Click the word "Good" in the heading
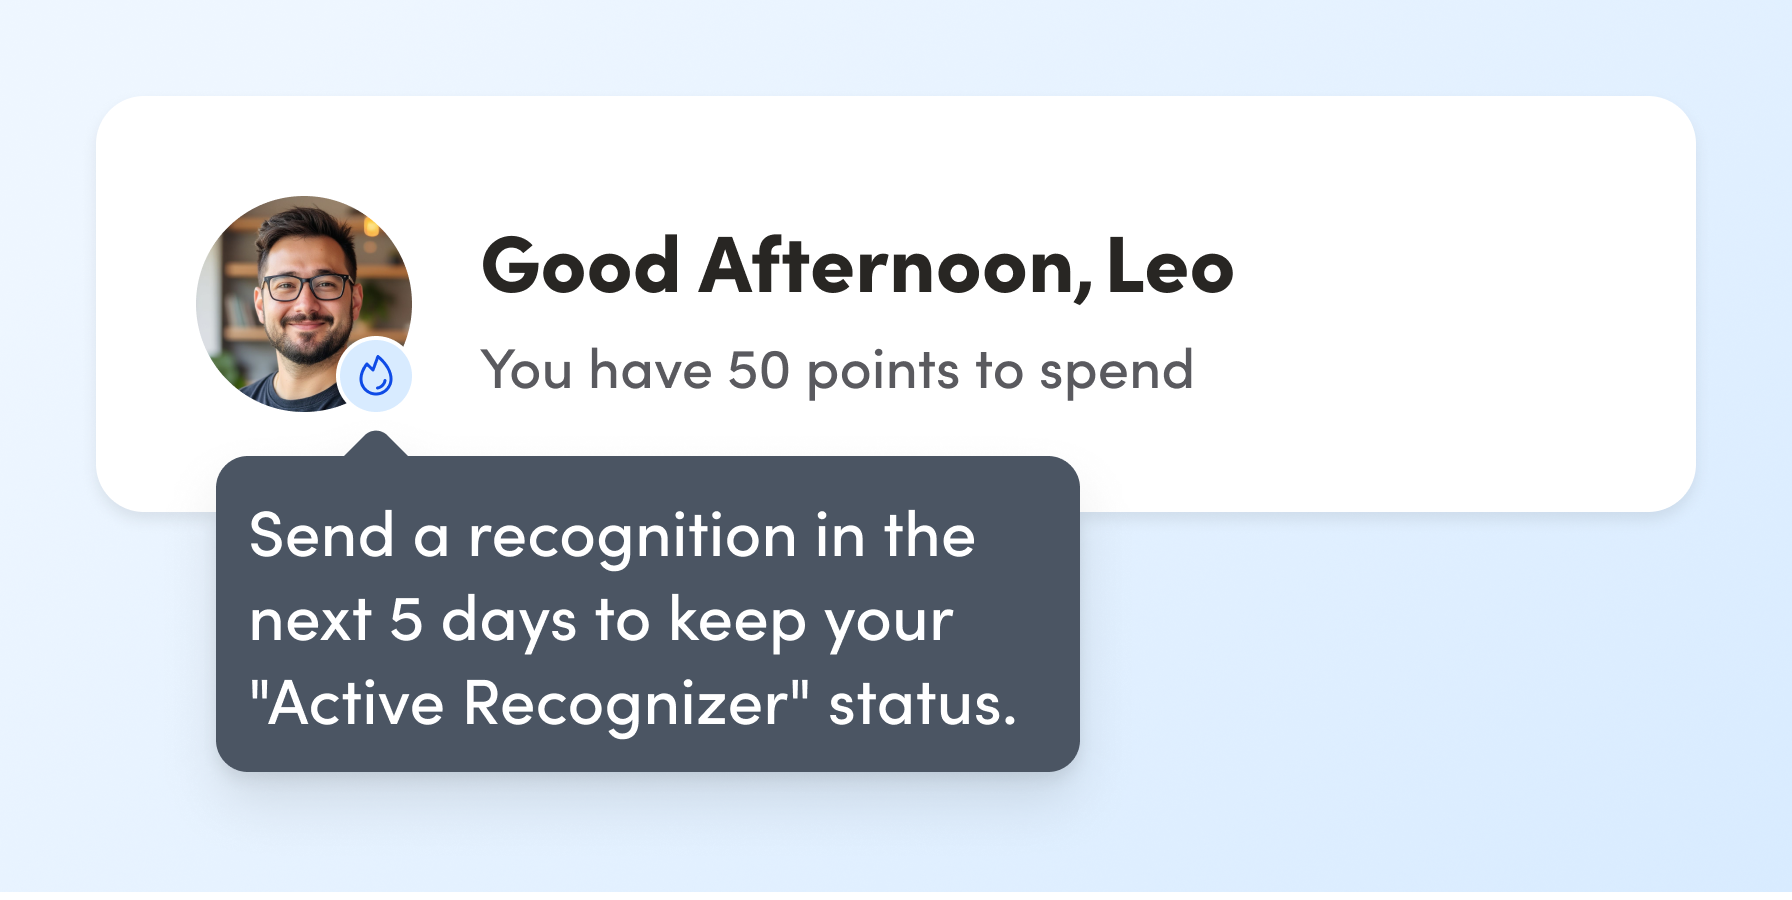 tap(581, 266)
